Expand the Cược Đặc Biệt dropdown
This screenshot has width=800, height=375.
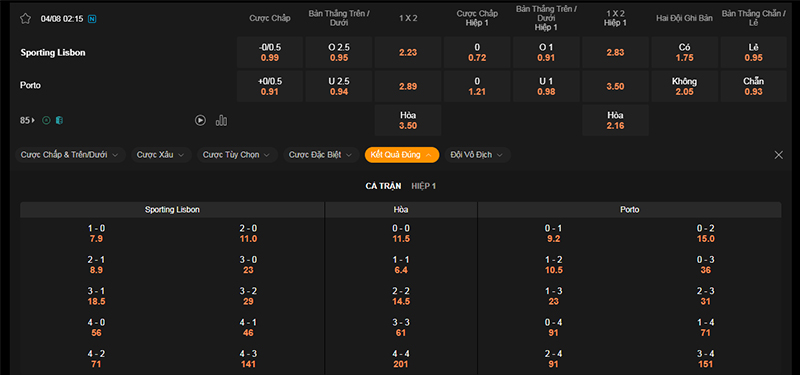click(x=321, y=155)
